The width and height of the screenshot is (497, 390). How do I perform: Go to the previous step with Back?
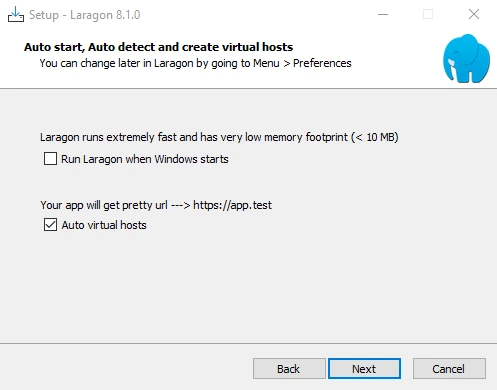coord(289,369)
